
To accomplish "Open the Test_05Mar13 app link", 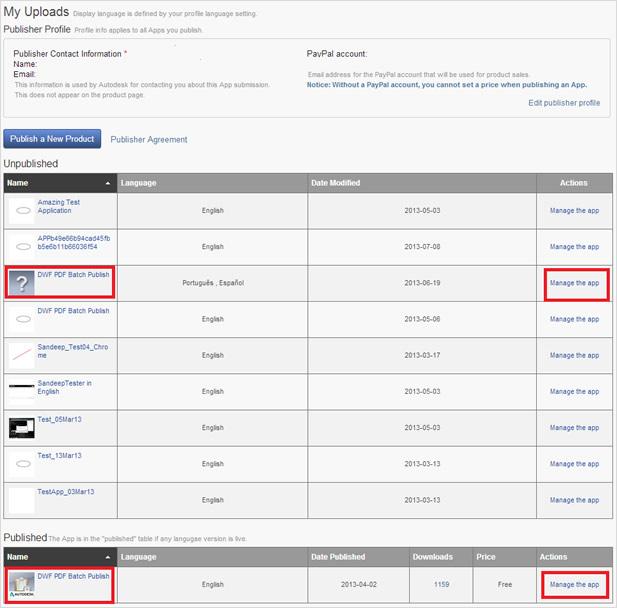I will (59, 420).
